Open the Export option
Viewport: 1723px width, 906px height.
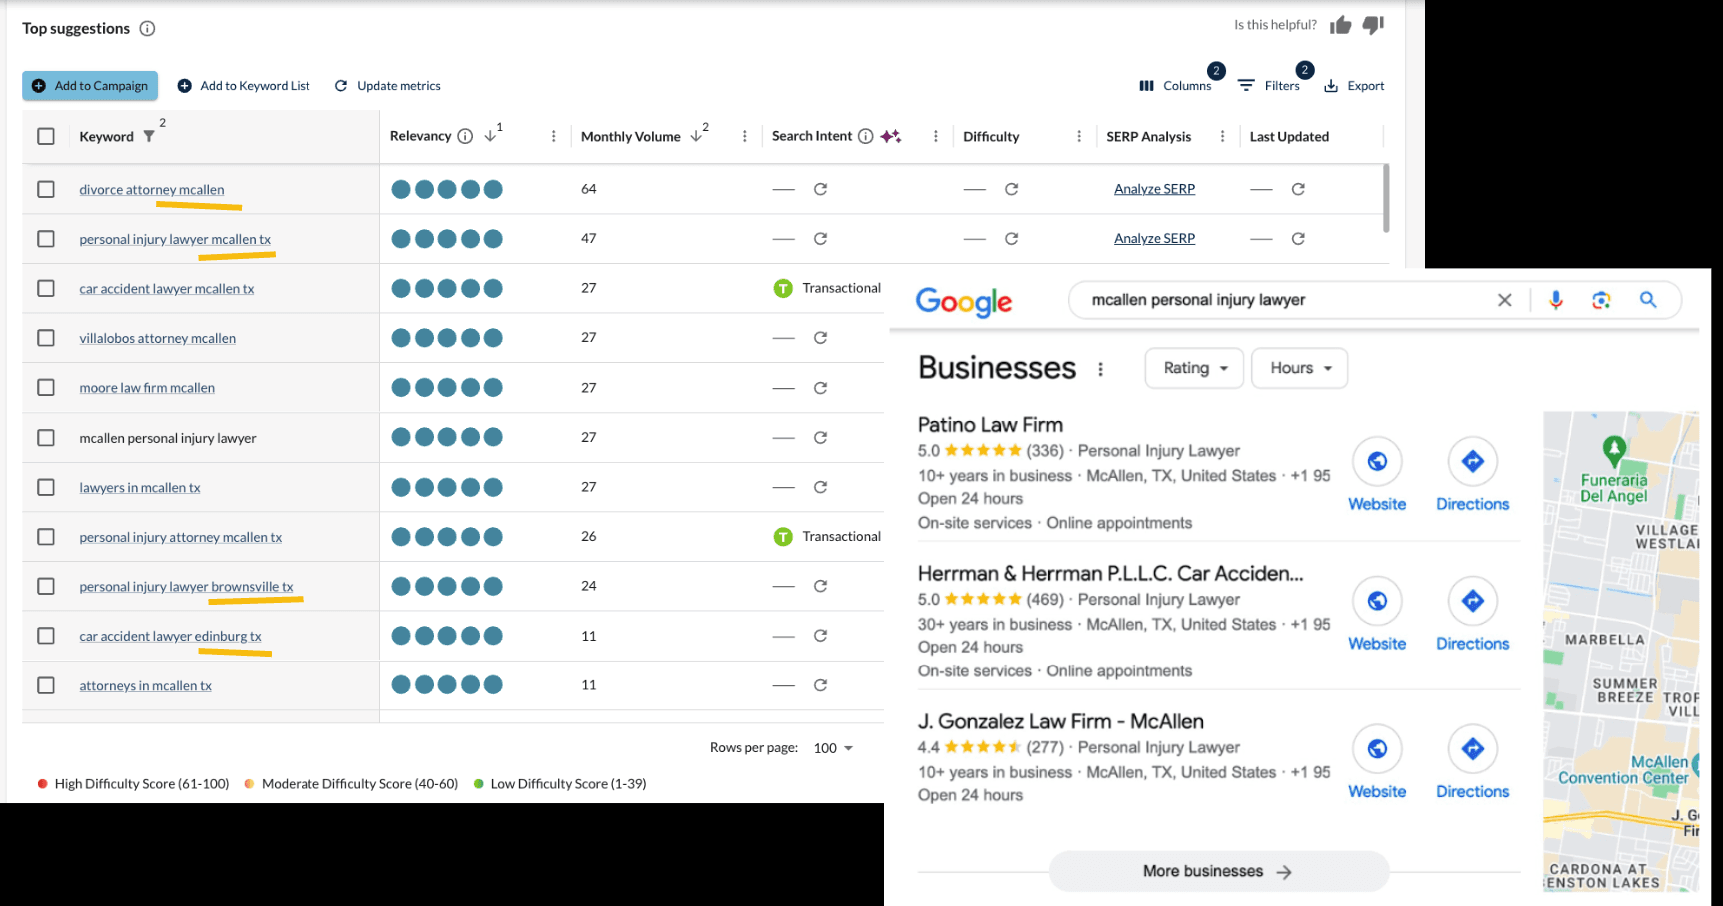[x=1354, y=86]
